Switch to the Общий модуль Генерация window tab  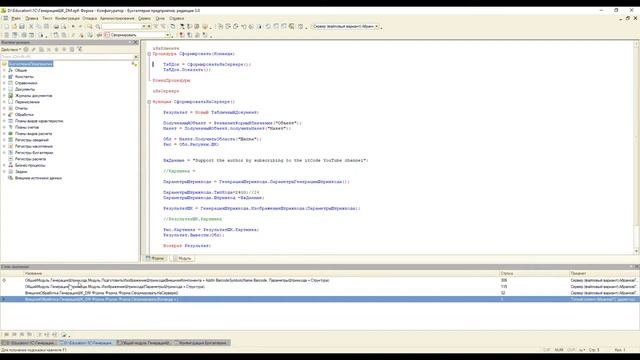144,343
